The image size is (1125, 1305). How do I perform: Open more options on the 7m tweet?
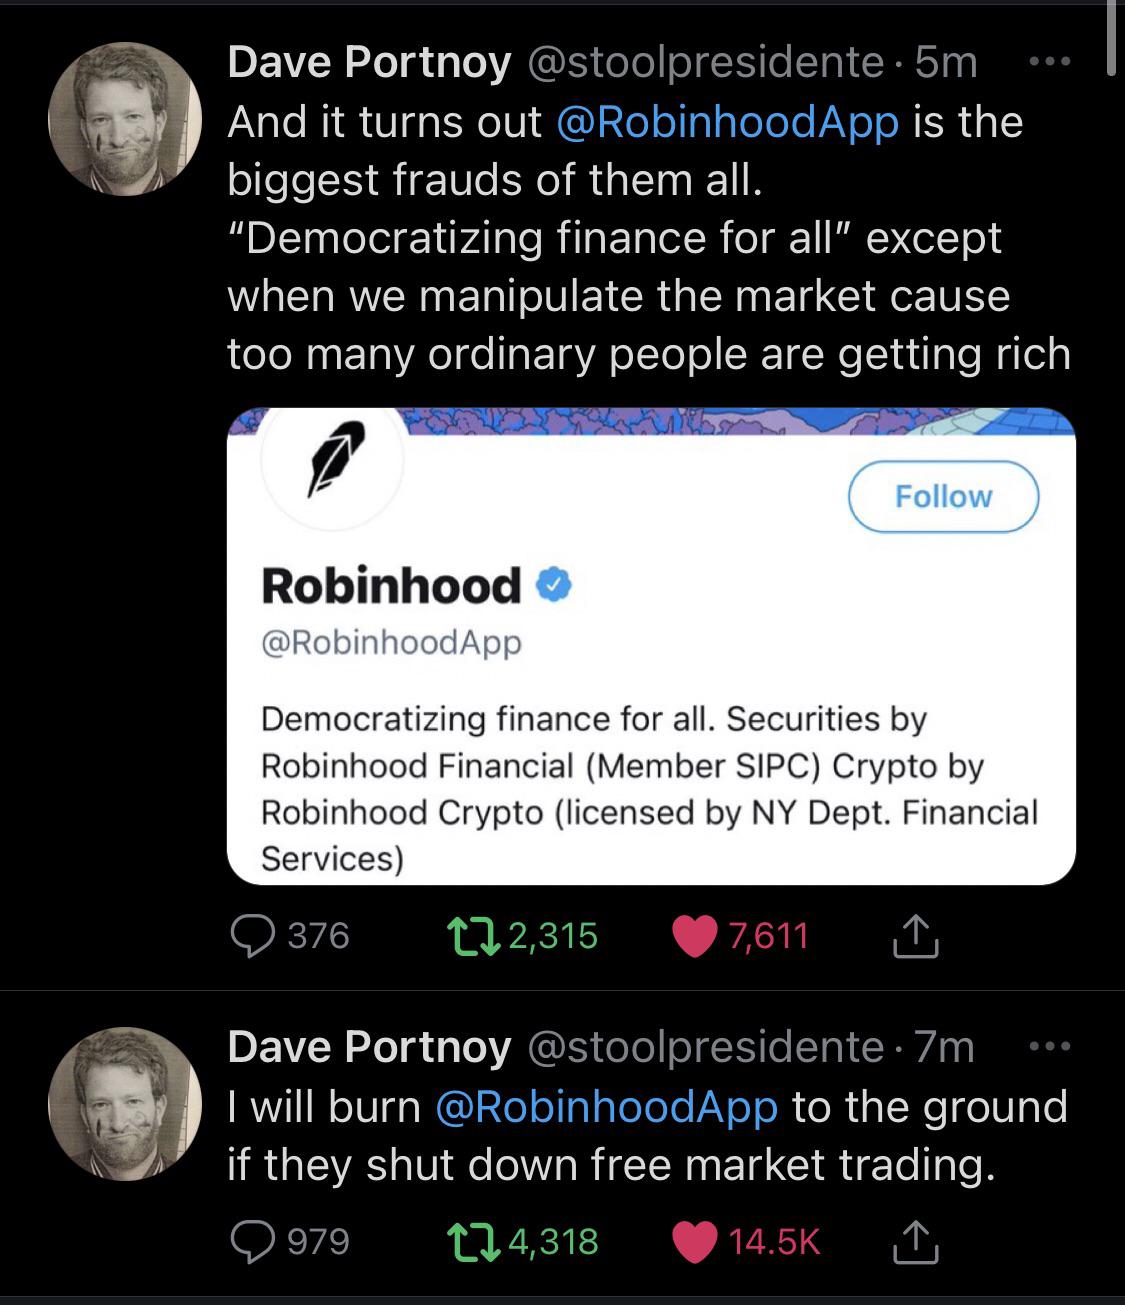coord(1050,1047)
